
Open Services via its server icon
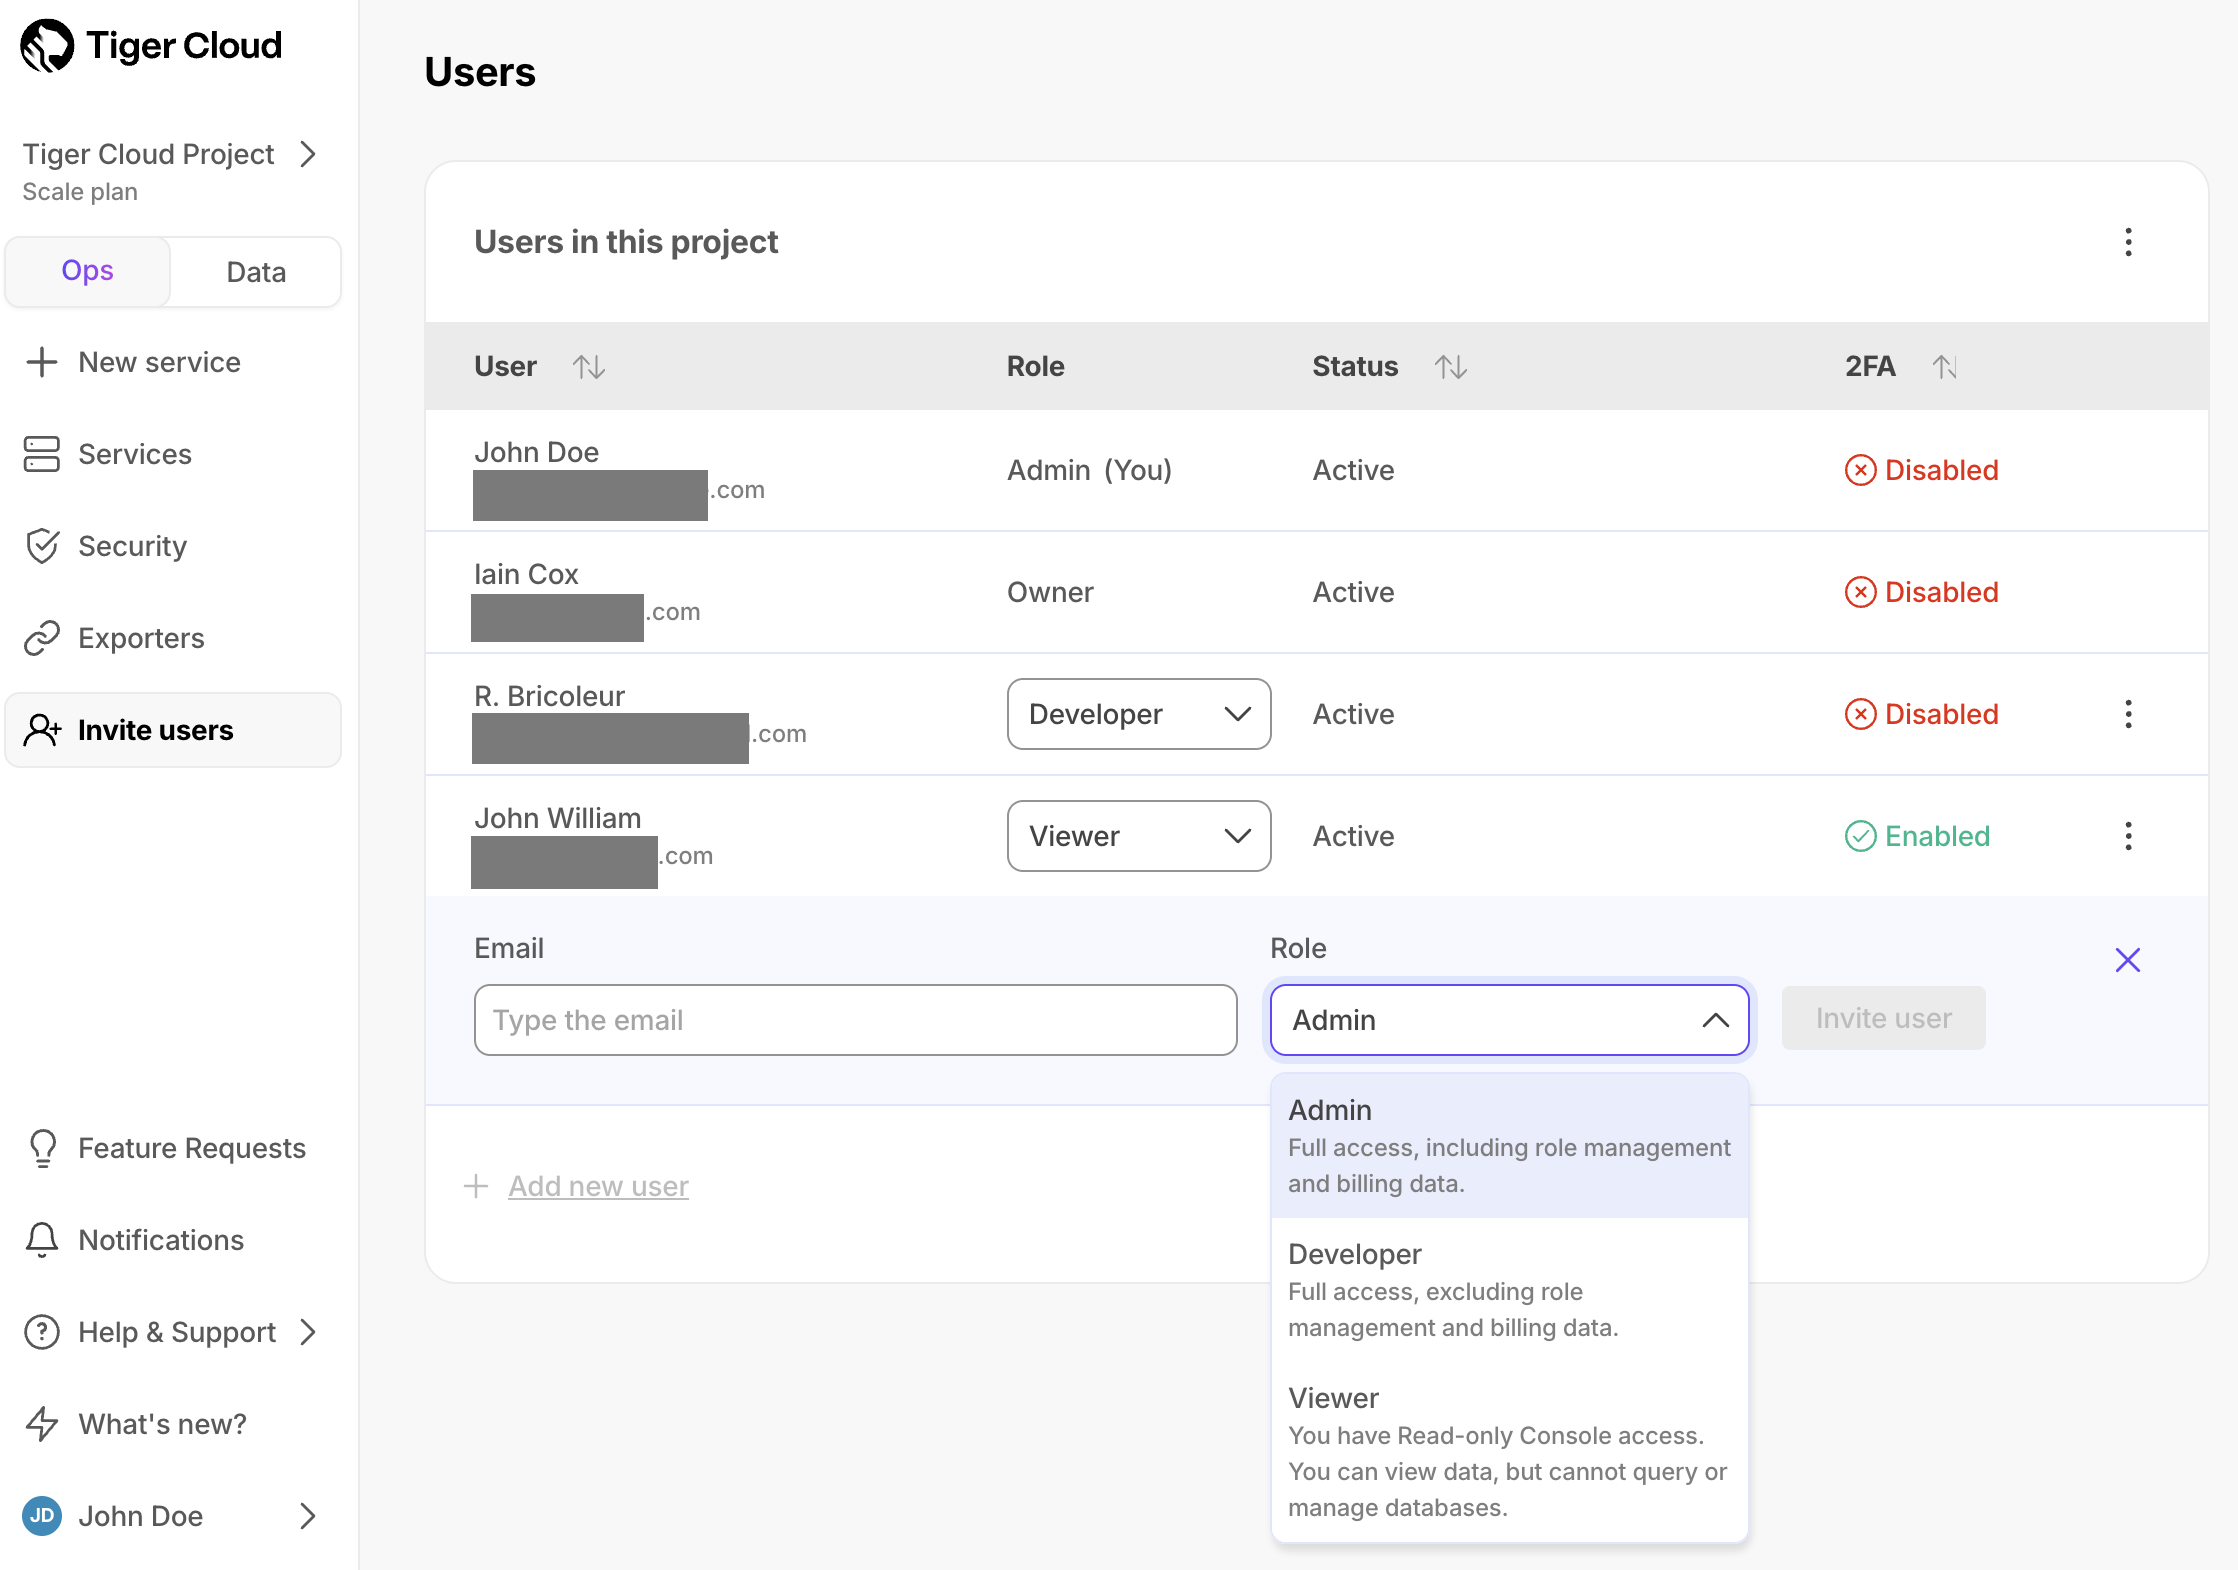(x=42, y=454)
